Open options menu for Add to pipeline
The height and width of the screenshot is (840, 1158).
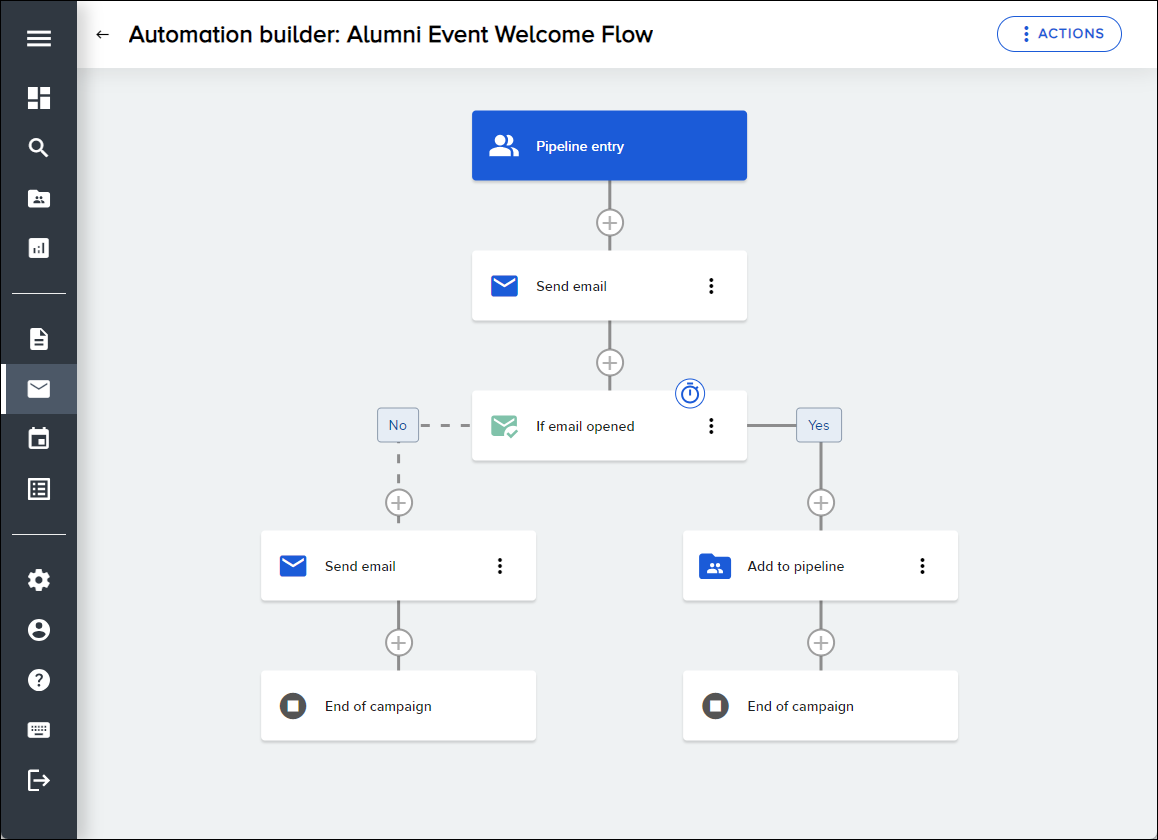point(922,566)
